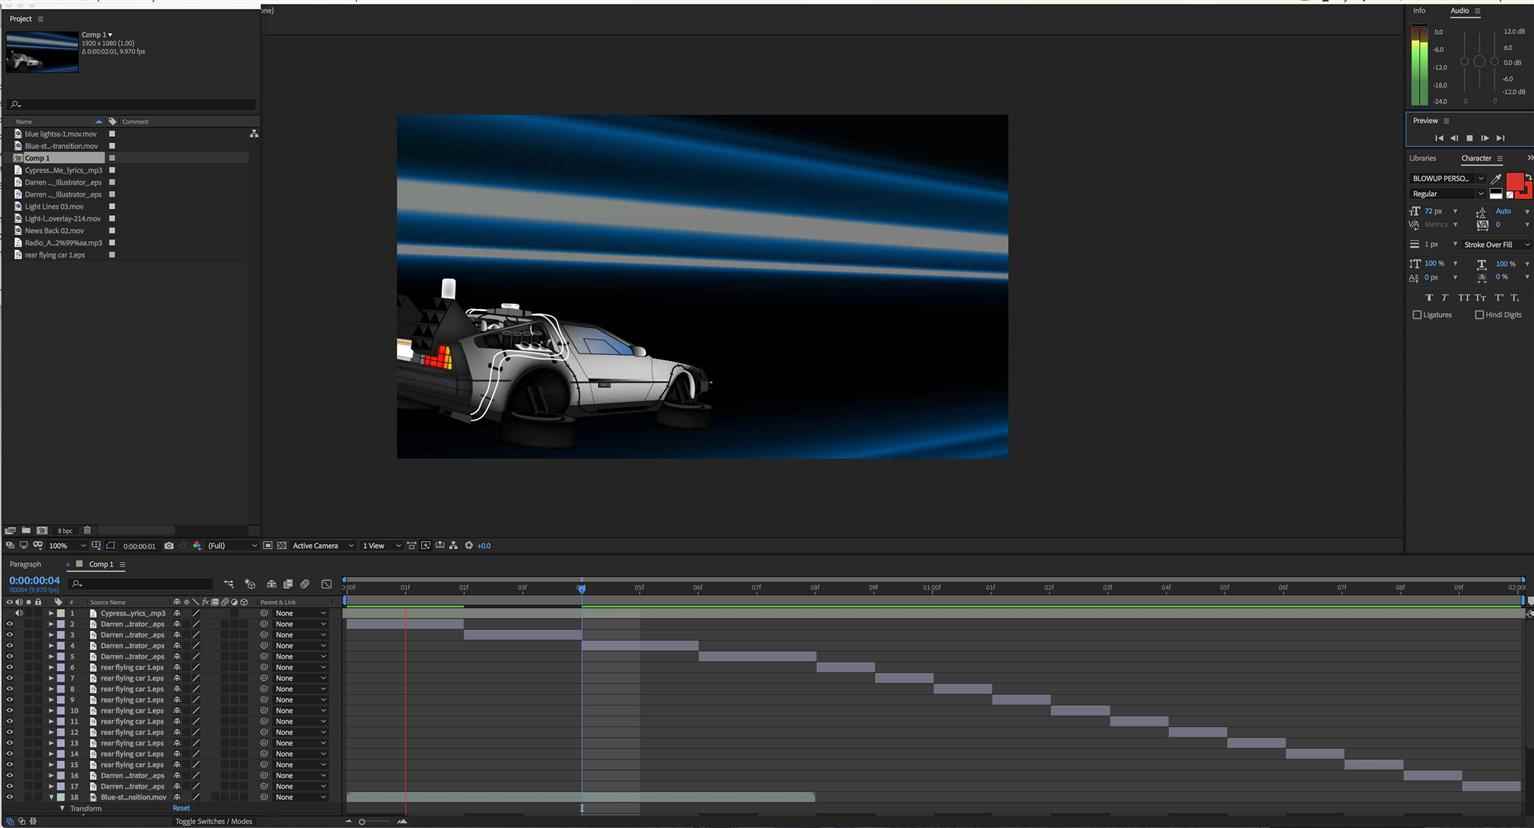Viewport: 1534px width, 828px height.
Task: Swap fill and stroke colors arrow
Action: pyautogui.click(x=1529, y=176)
